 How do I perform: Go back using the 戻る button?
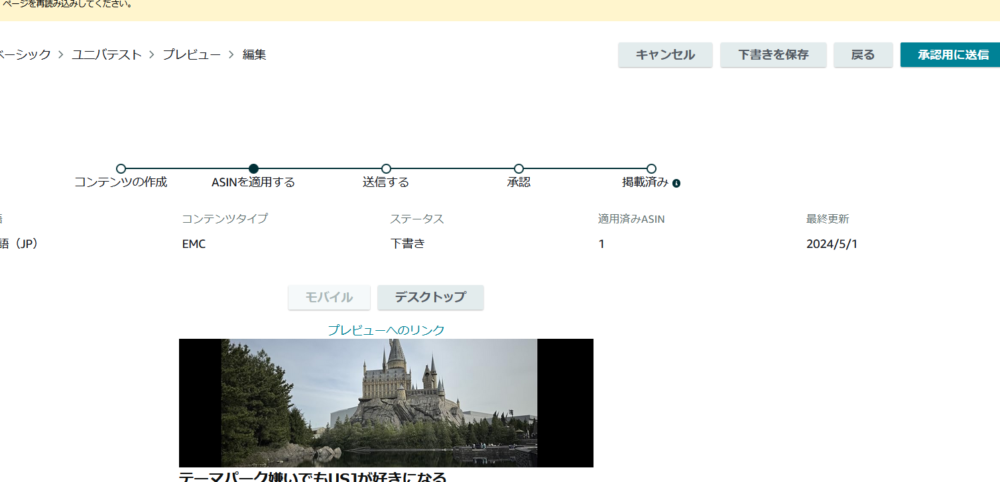click(863, 55)
